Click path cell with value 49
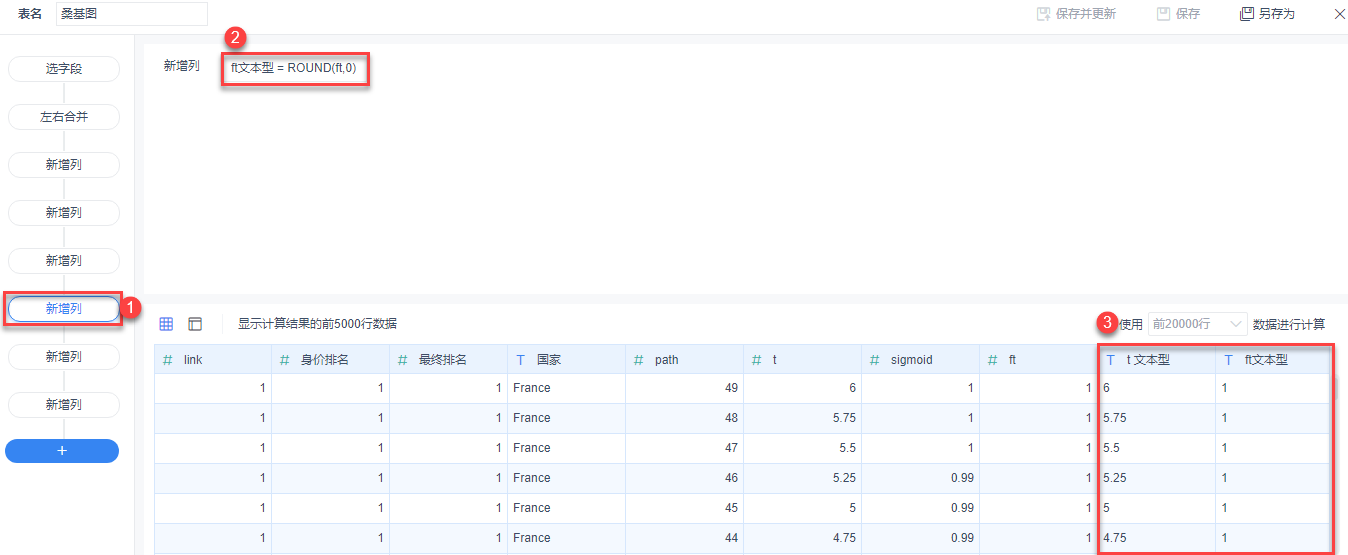This screenshot has height=555, width=1348. 684,388
